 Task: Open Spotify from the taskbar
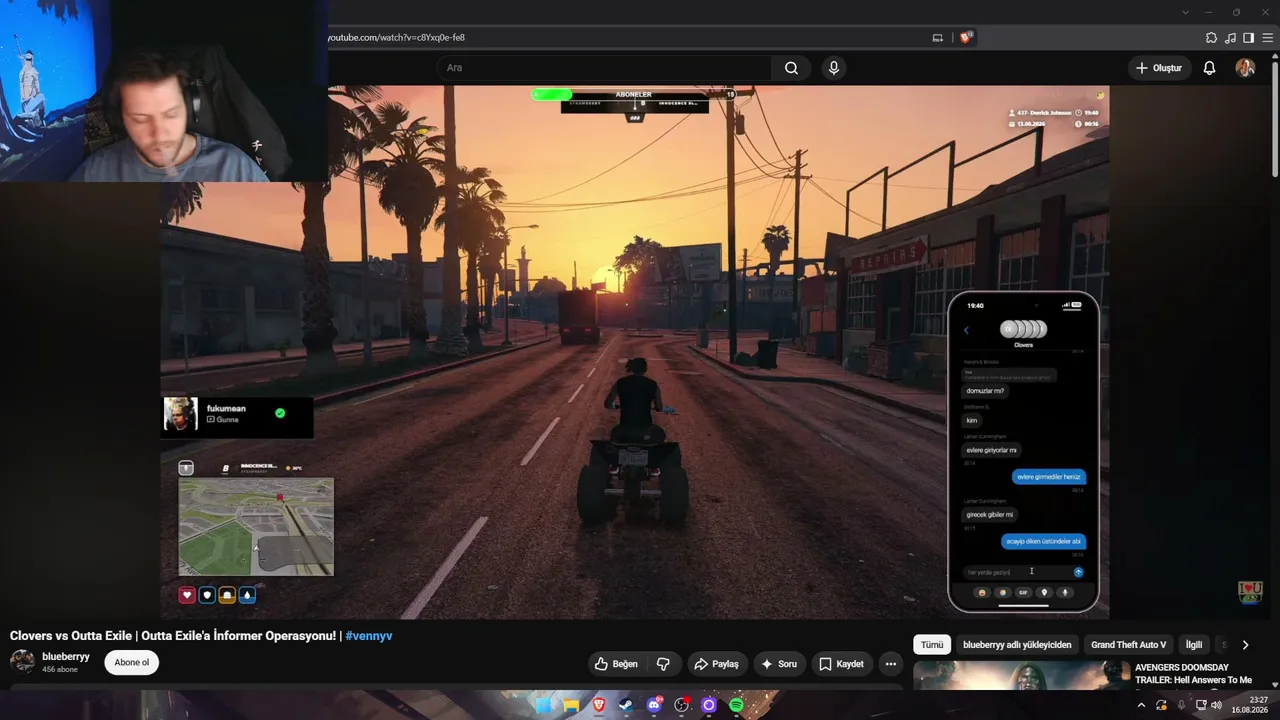coord(737,705)
